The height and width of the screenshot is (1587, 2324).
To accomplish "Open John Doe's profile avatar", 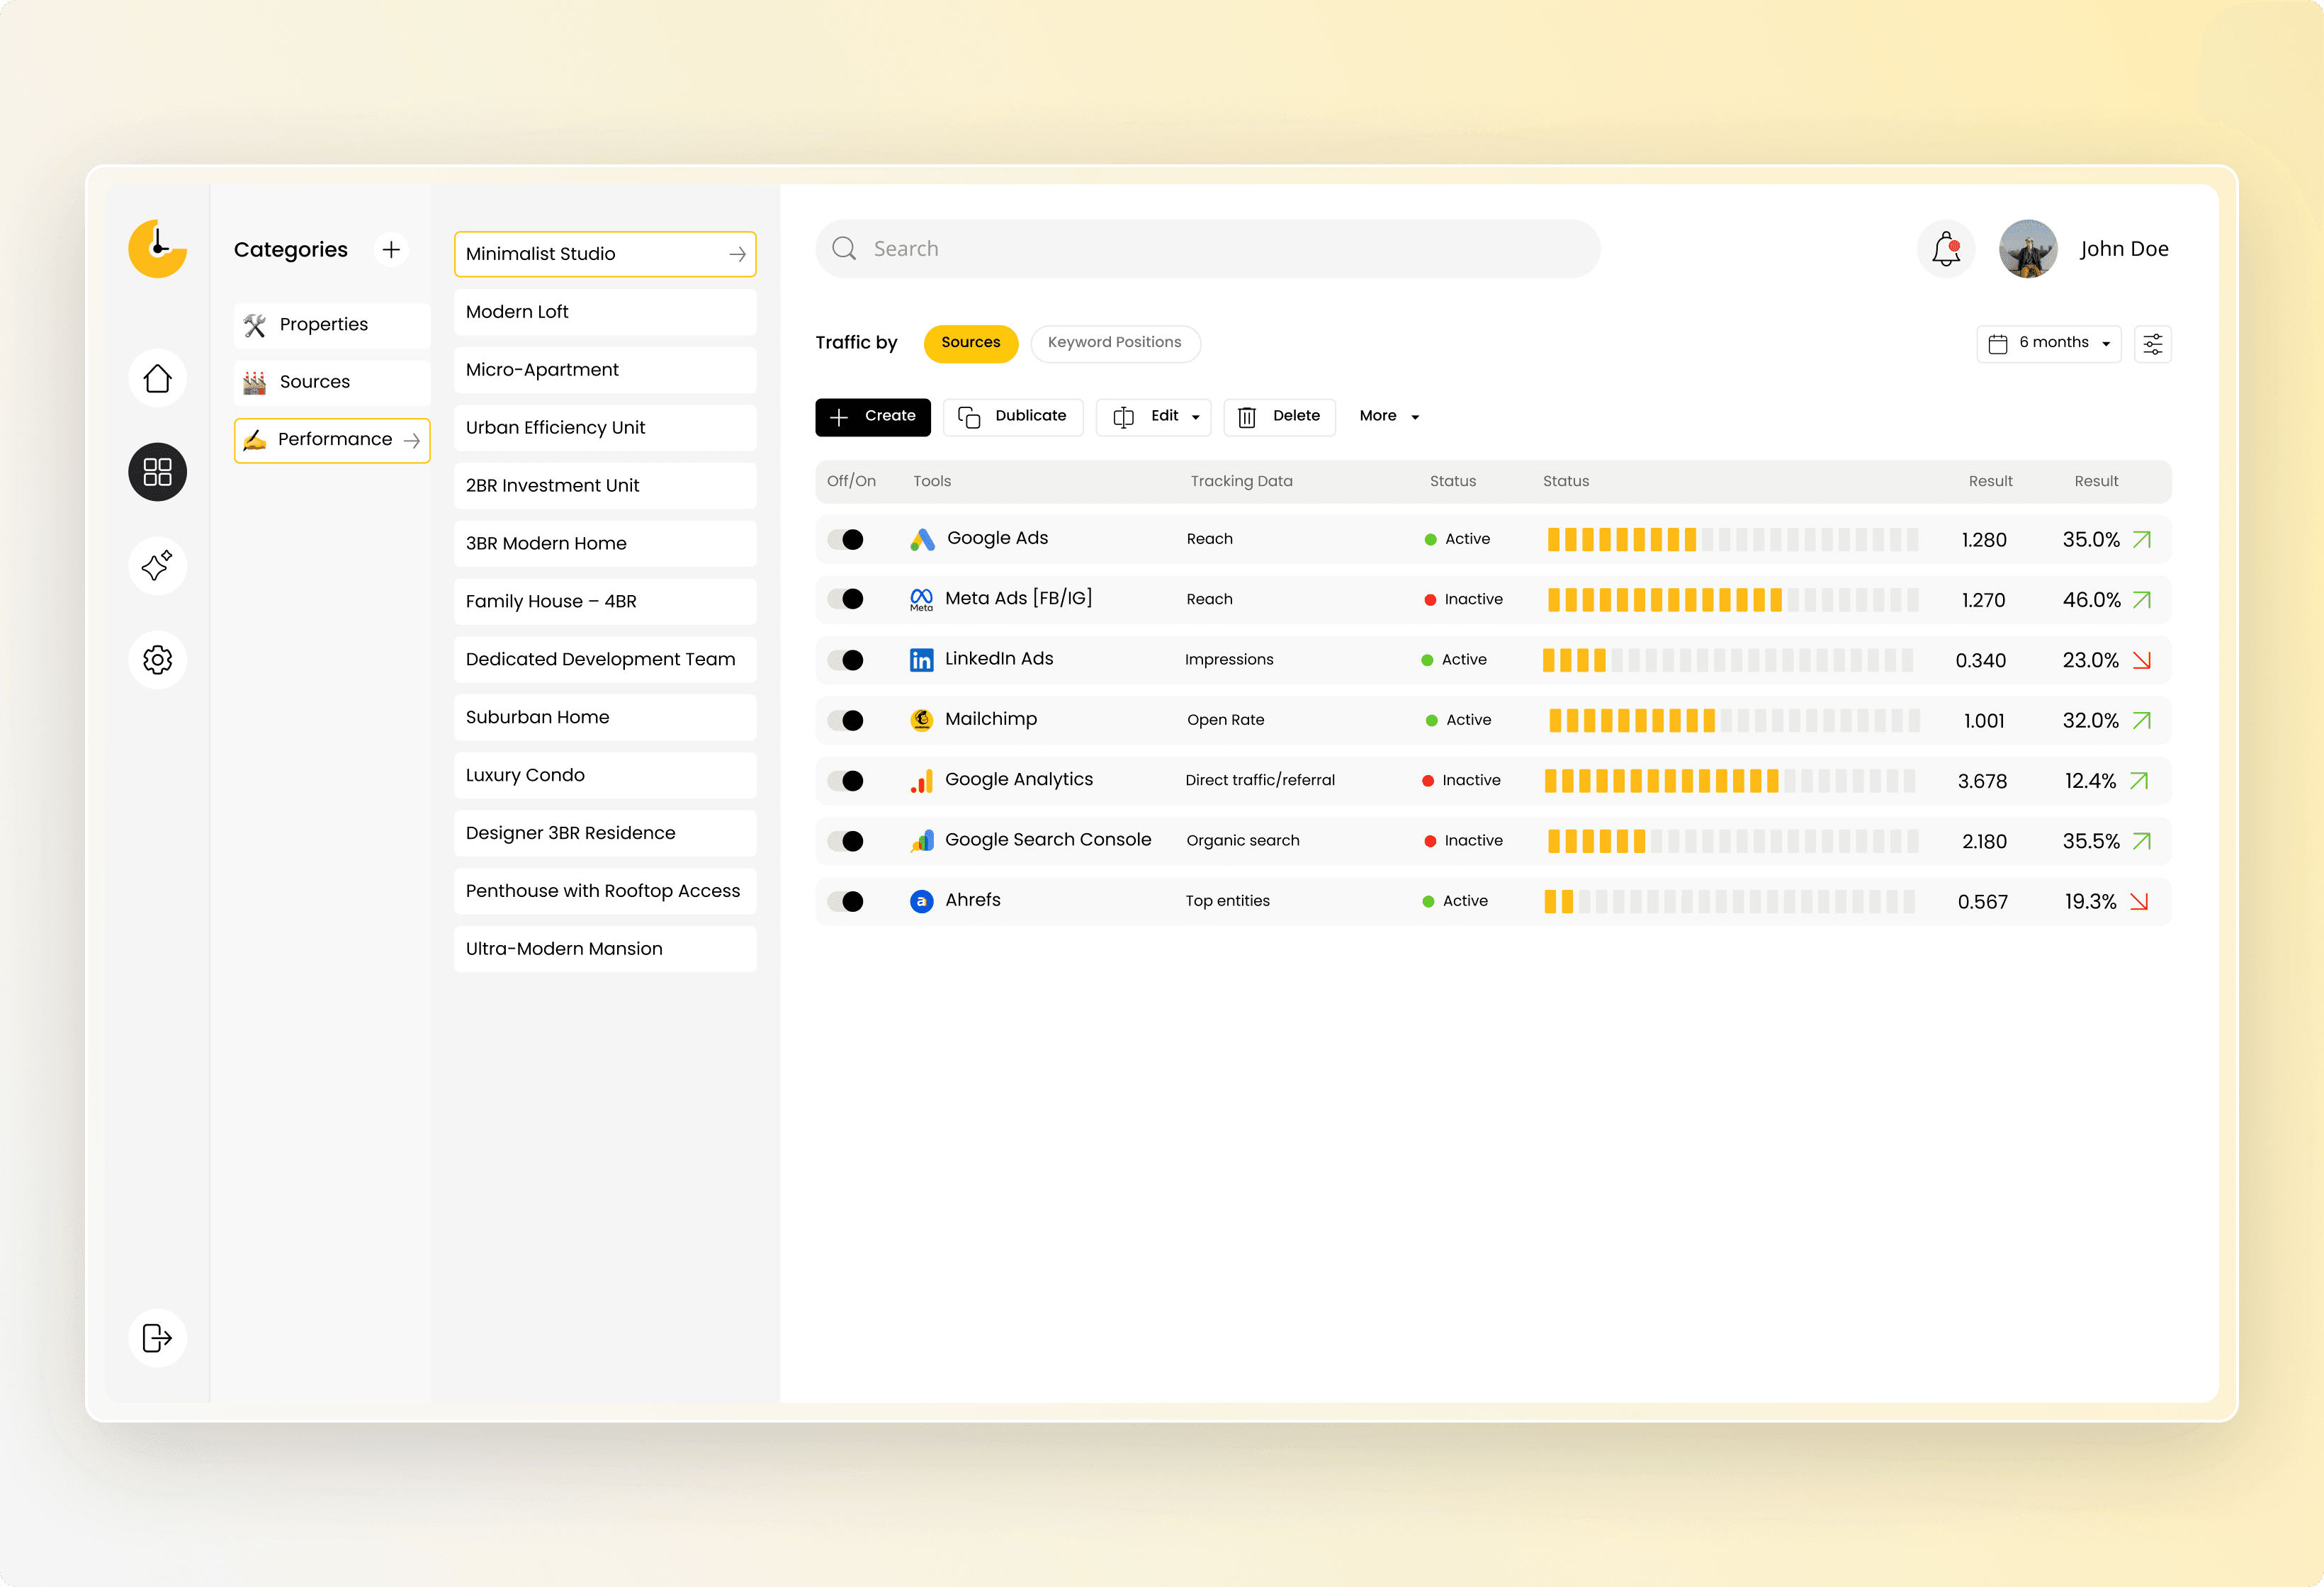I will pyautogui.click(x=2027, y=249).
